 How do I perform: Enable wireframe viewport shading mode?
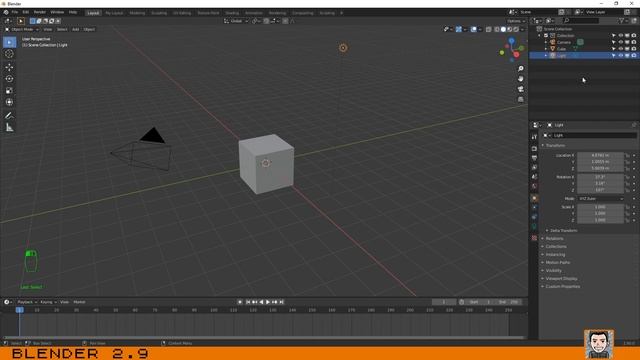(x=496, y=29)
